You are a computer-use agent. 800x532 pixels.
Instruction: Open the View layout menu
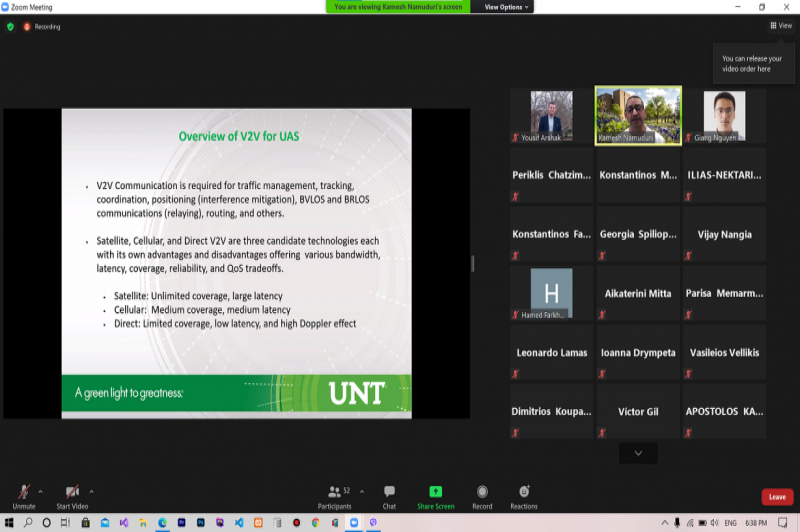click(x=780, y=26)
